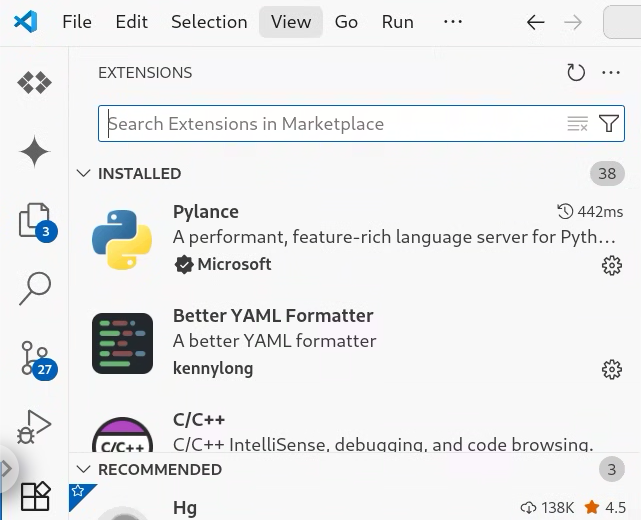This screenshot has width=641, height=520.
Task: Open the View menu
Action: pos(291,22)
